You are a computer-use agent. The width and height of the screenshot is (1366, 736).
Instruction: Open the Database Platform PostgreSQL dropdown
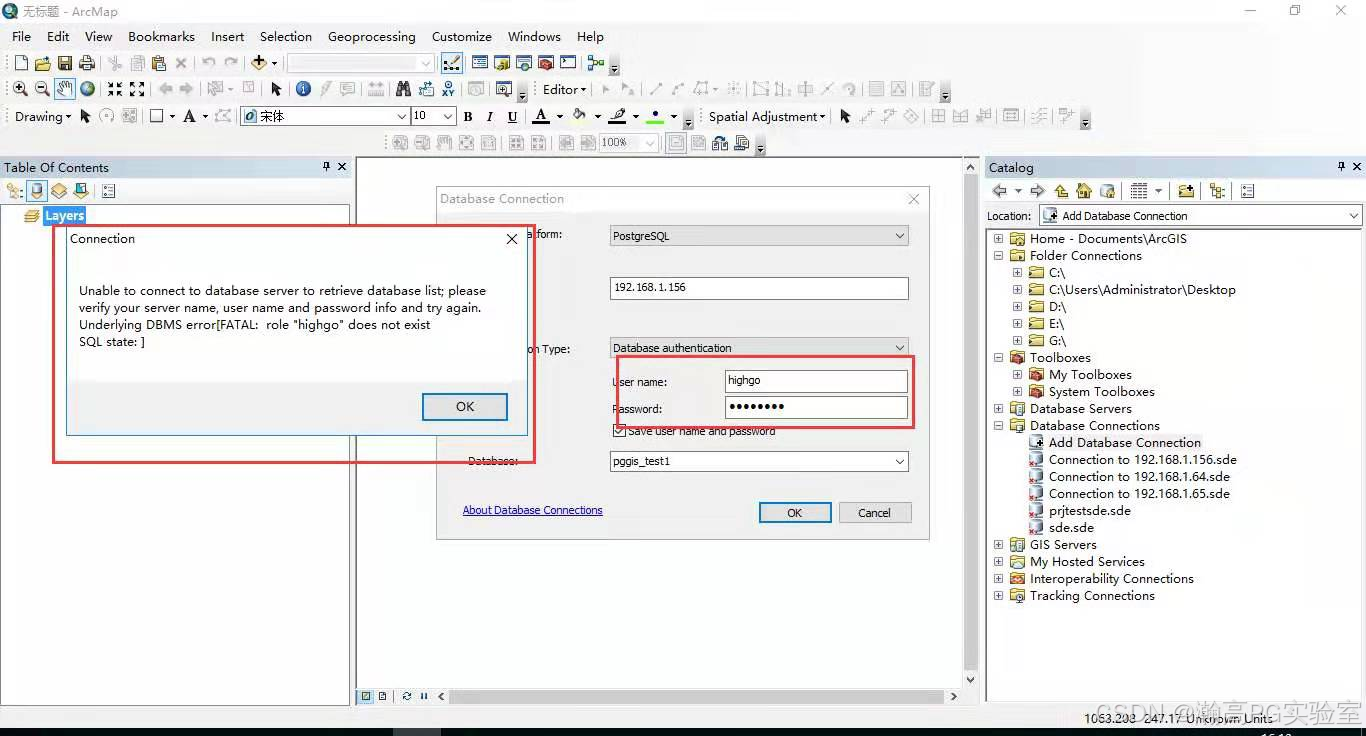(759, 236)
